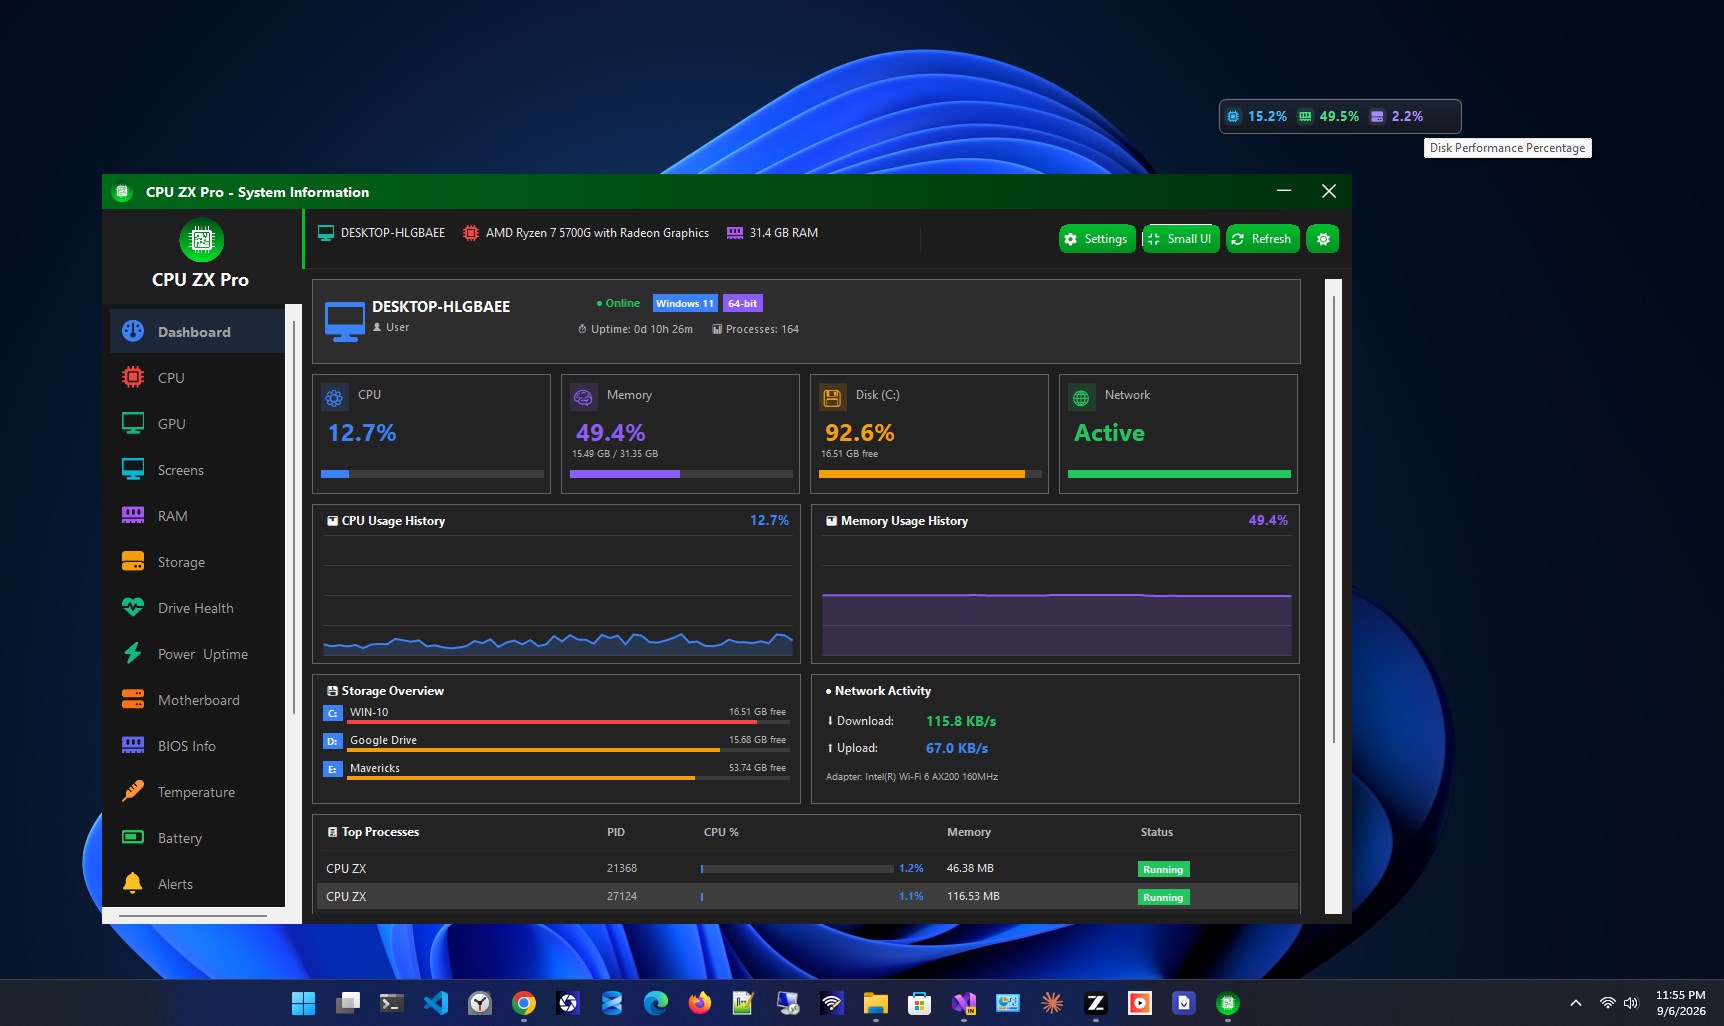1724x1026 pixels.
Task: Select the RAM memory-chip icon in sidebar
Action: tap(133, 515)
